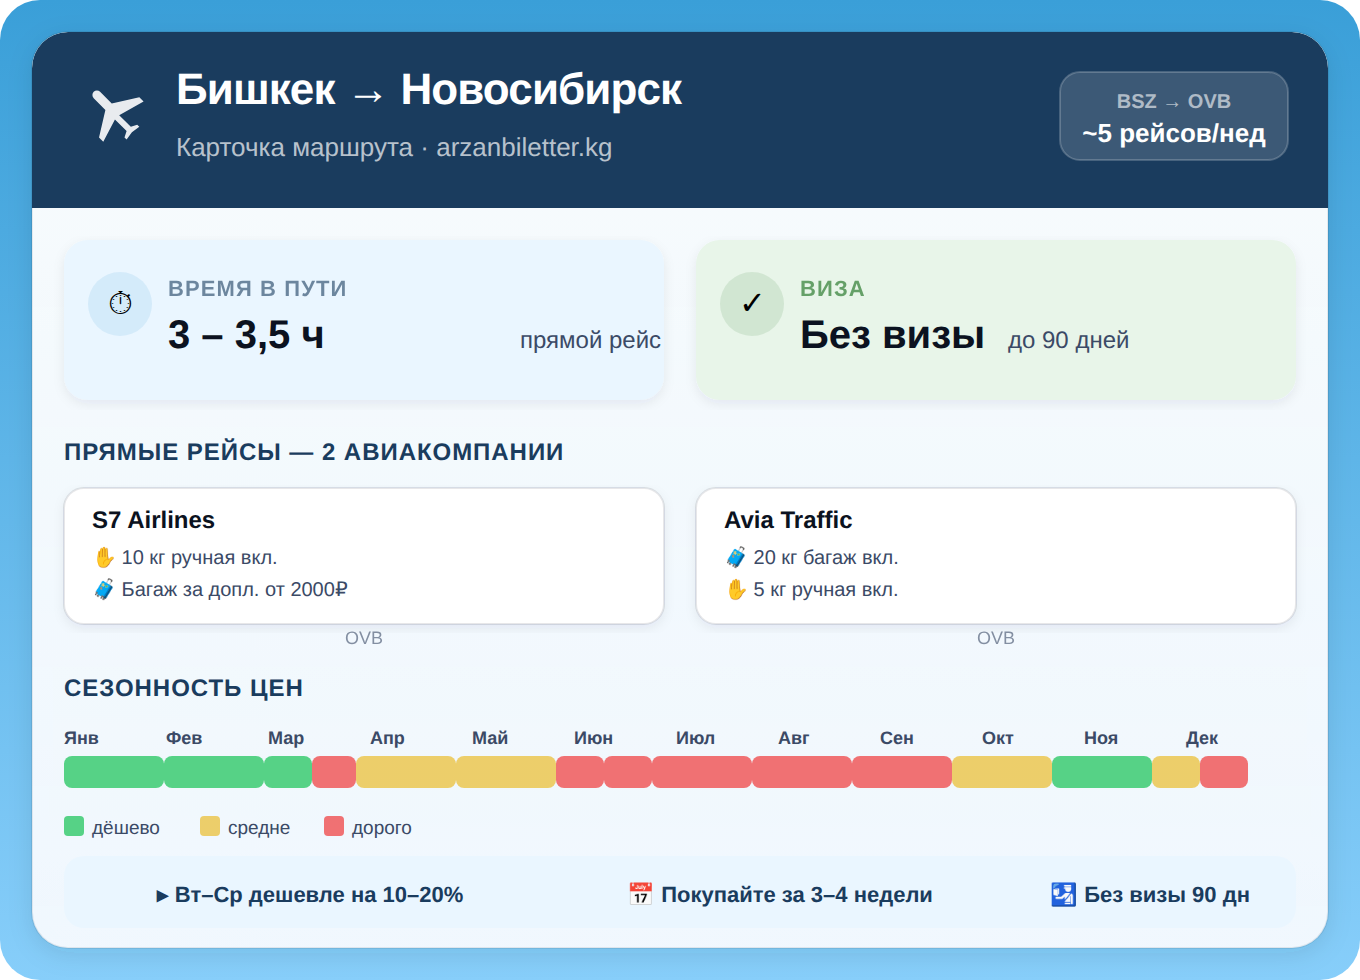
Task: Click the passport stamp icon near 'Без визы 90 дн'
Action: point(1063,894)
